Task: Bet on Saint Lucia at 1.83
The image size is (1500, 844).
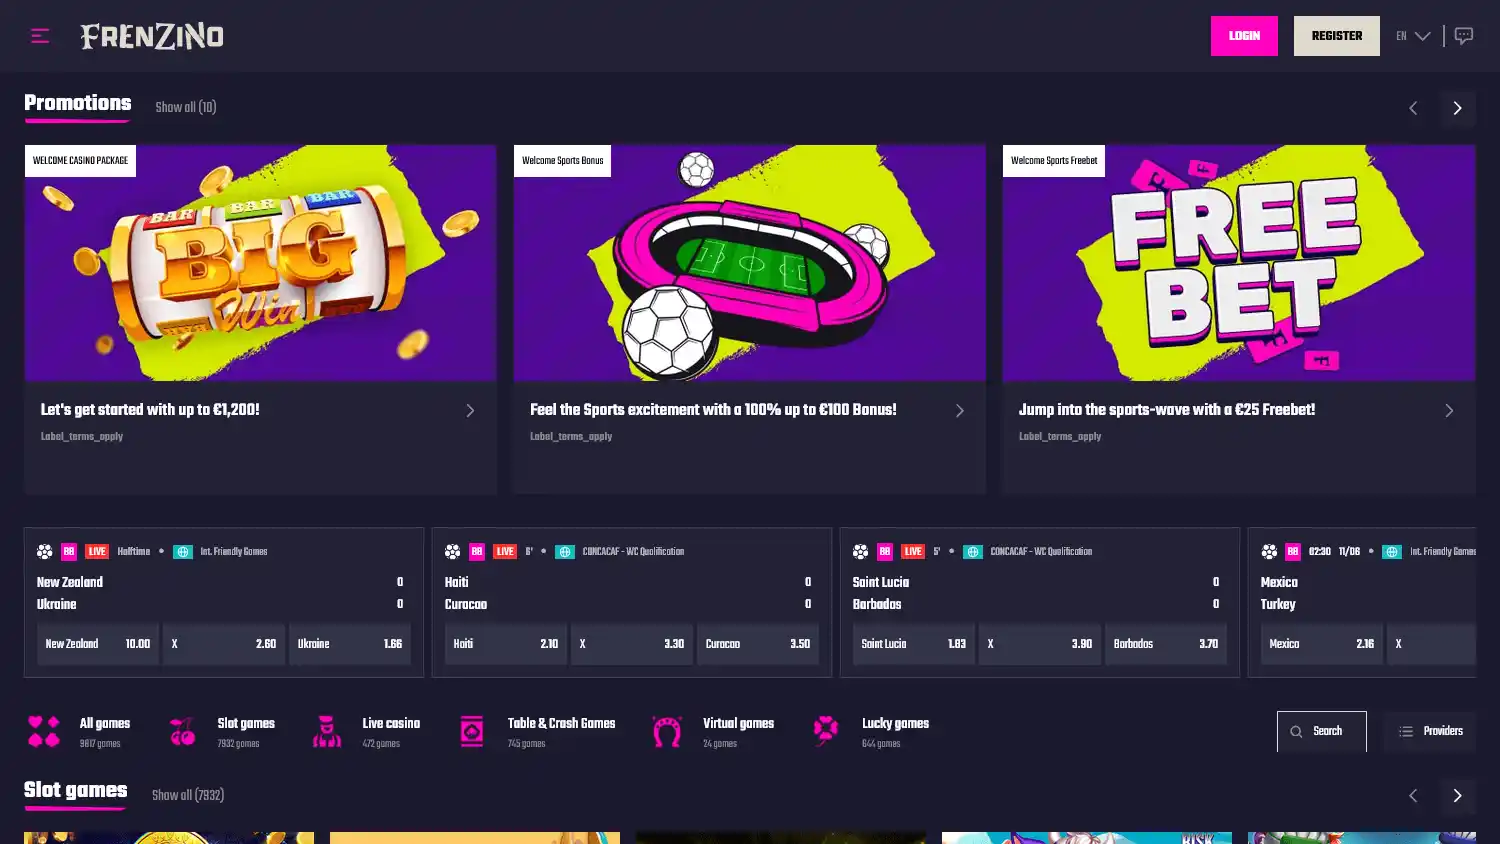Action: pos(914,644)
